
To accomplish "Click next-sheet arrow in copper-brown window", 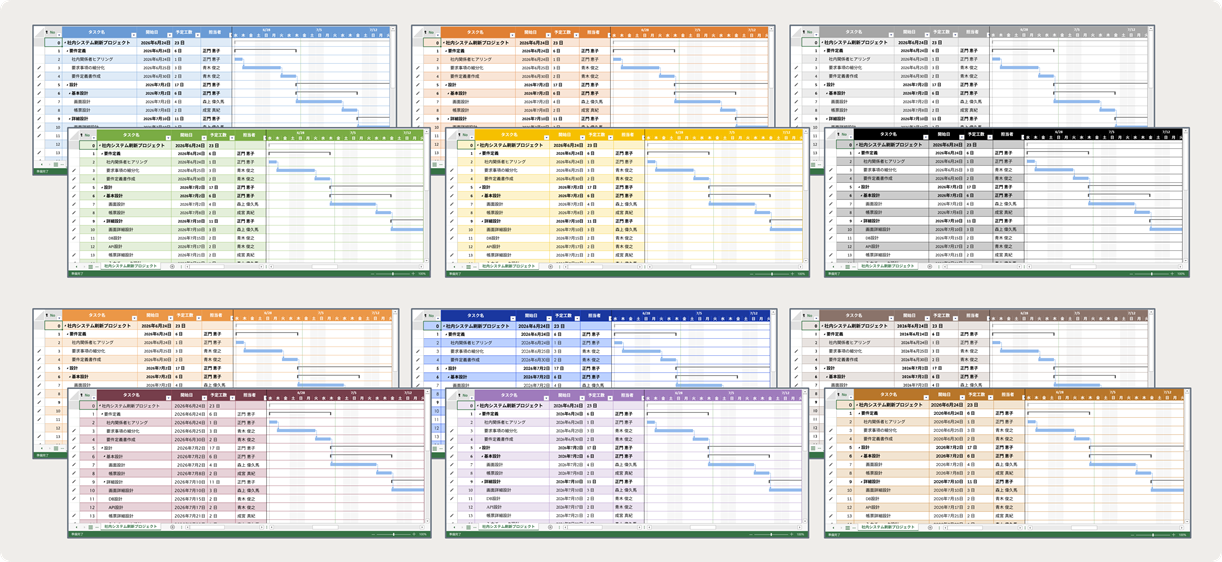I will [x=841, y=527].
